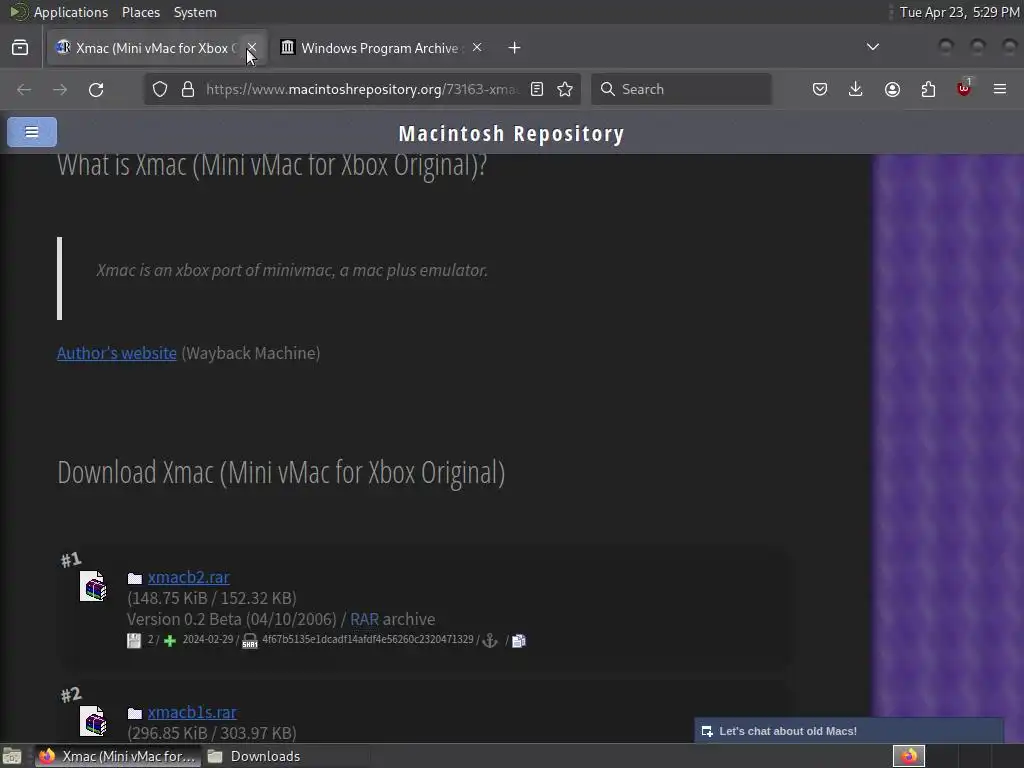Click show desktop icon in bottom panel
The height and width of the screenshot is (768, 1024).
point(12,756)
